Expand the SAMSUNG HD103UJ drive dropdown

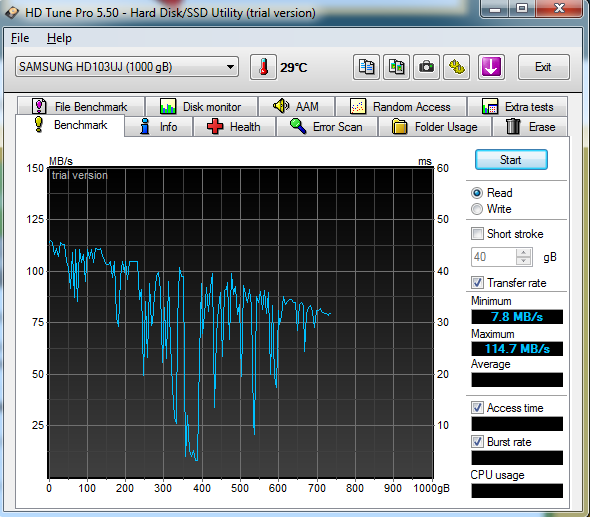point(230,67)
